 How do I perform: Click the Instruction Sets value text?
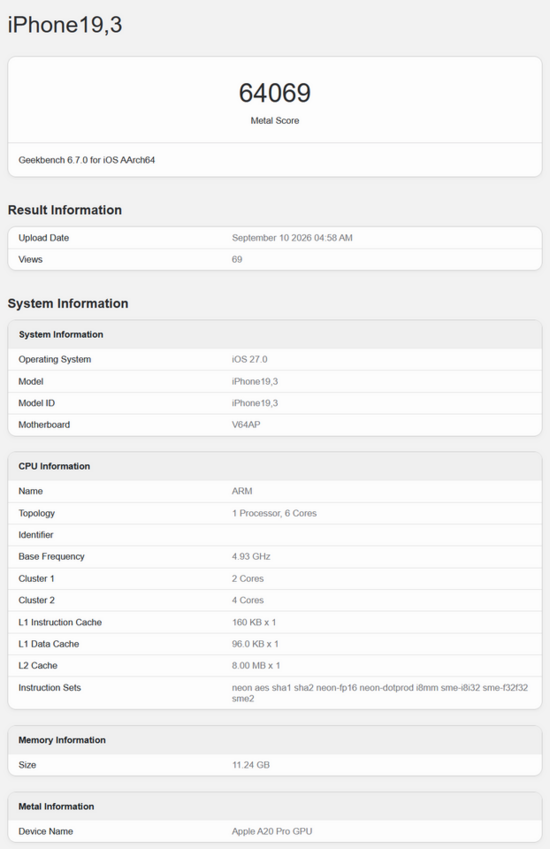click(x=380, y=693)
